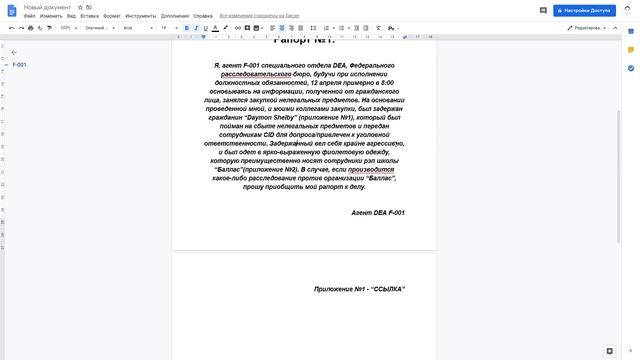Screen dimensions: 640x360
Task: Click the 'Приложение №1' line
Action: (x=359, y=289)
